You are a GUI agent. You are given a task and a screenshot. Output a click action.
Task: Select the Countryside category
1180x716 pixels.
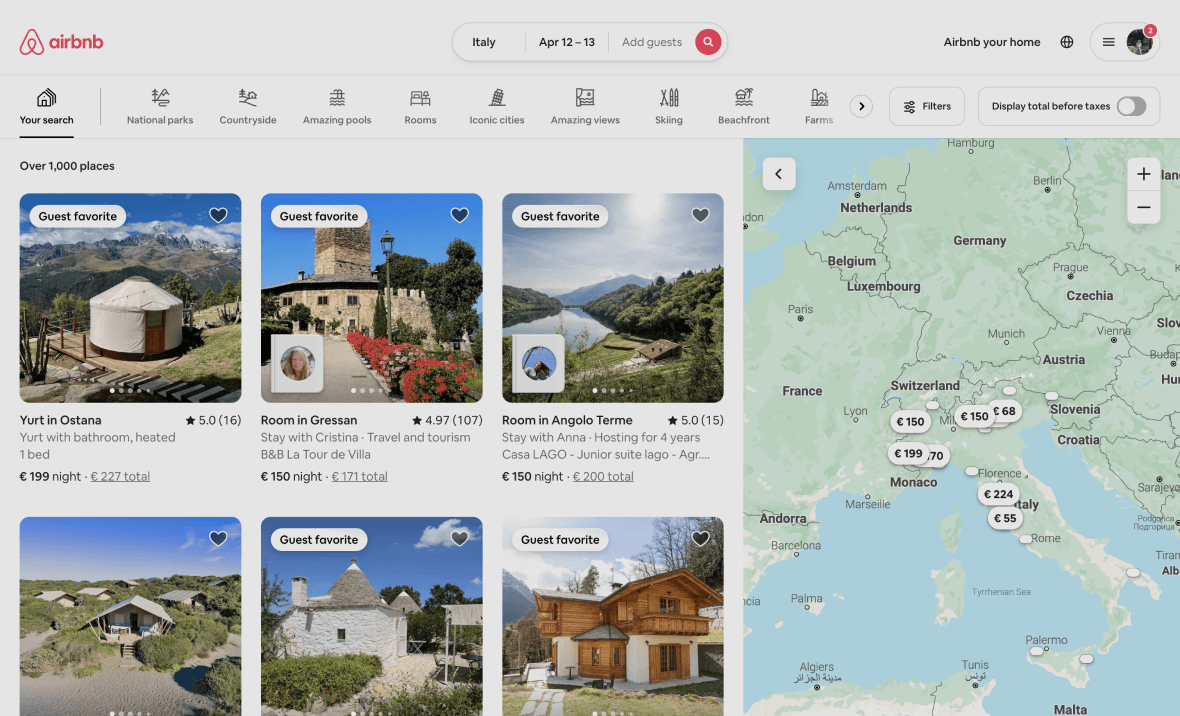pos(248,106)
